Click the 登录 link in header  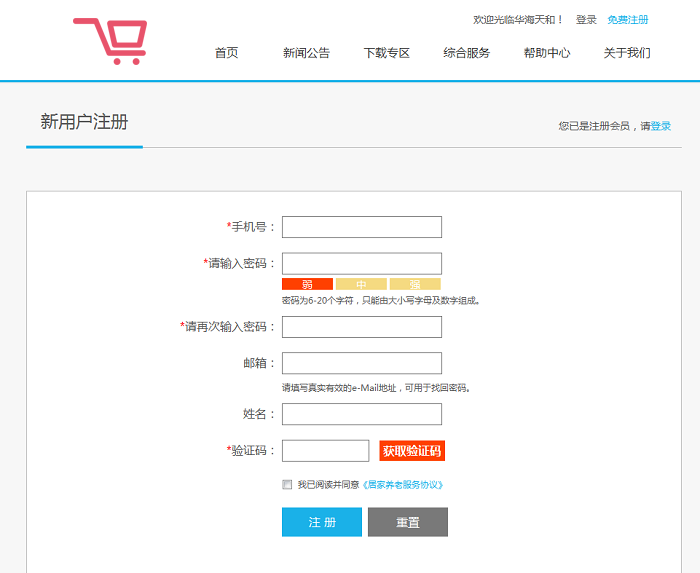click(x=586, y=20)
